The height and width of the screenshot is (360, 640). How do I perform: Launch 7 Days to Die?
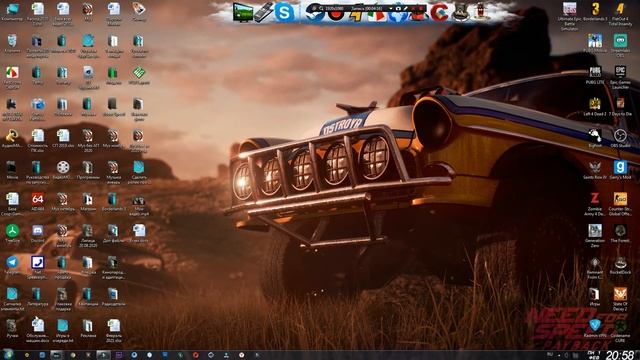point(620,107)
